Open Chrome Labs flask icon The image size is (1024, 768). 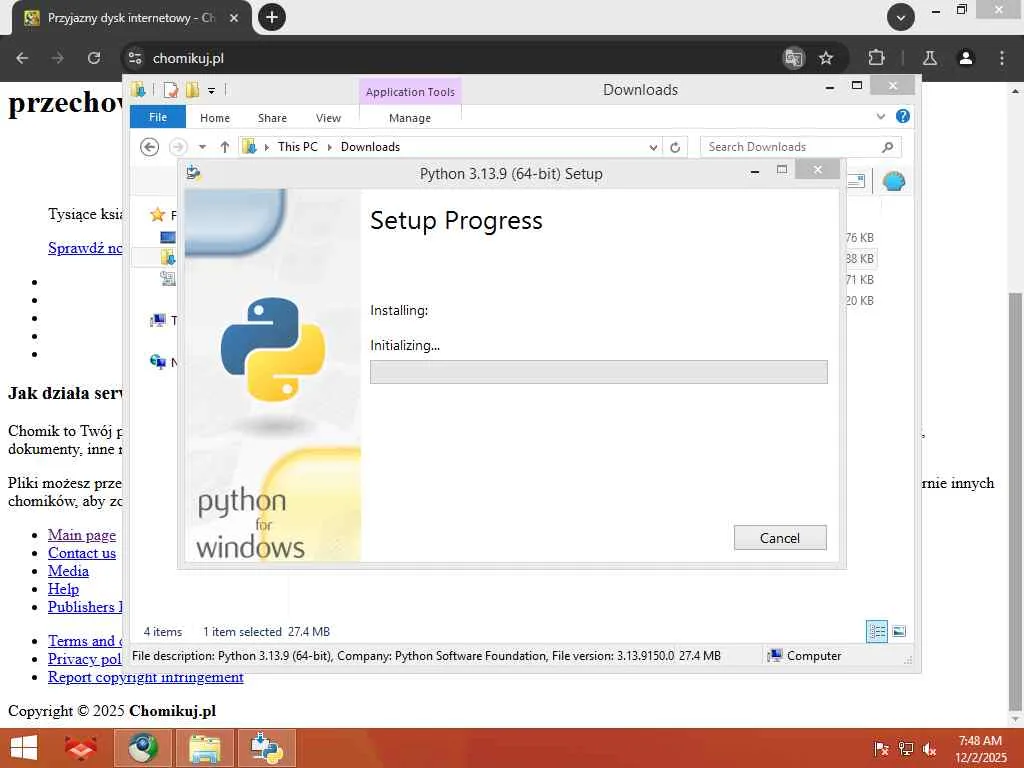pos(930,58)
